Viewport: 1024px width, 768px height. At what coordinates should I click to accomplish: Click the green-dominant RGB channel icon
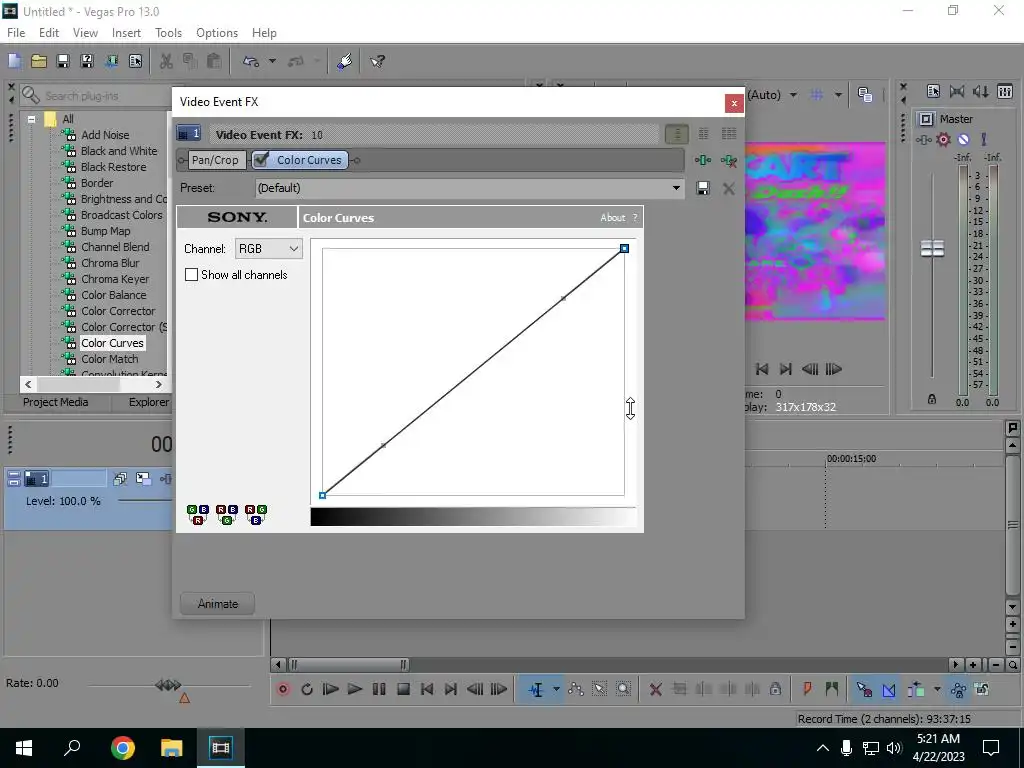(x=227, y=515)
